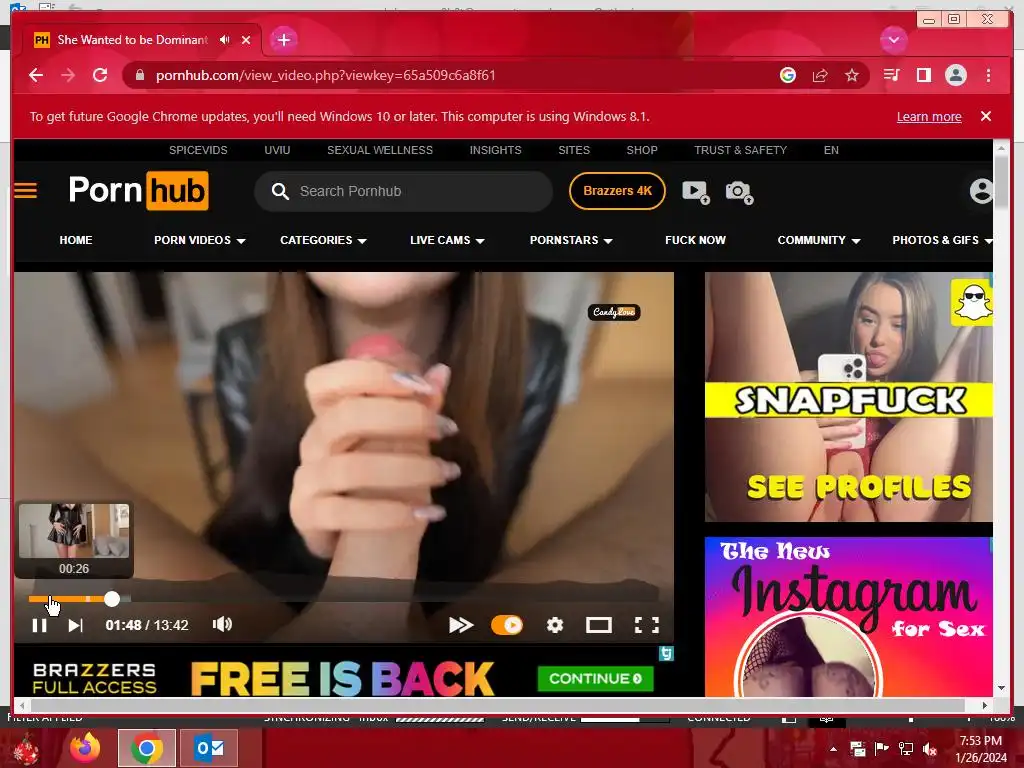
Task: Open the site hamburger menu
Action: [25, 191]
